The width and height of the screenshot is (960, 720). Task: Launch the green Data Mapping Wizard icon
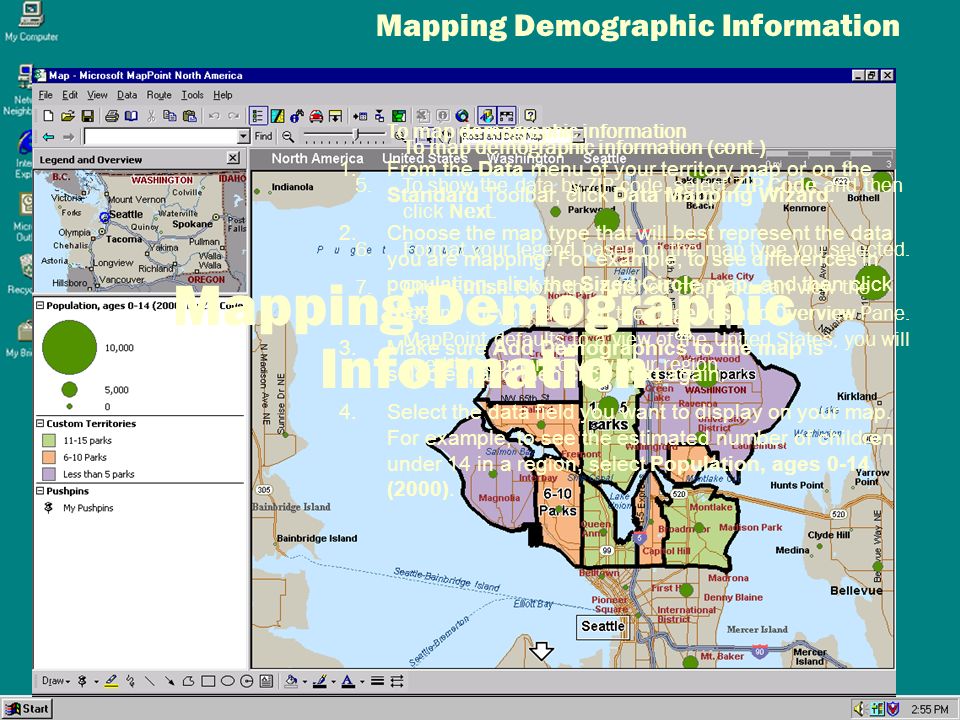399,116
